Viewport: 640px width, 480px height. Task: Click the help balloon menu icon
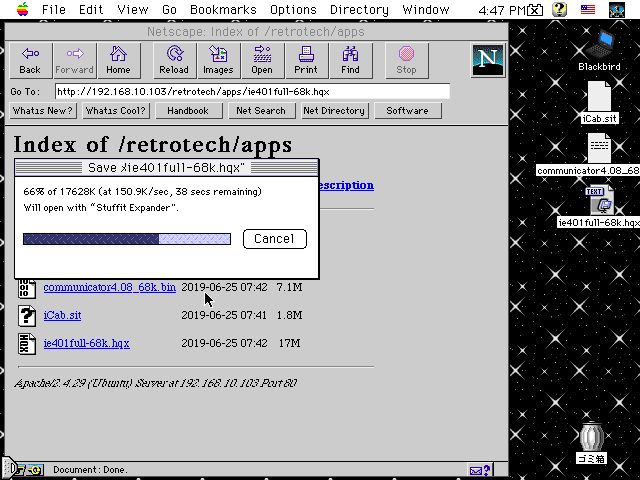[x=560, y=9]
